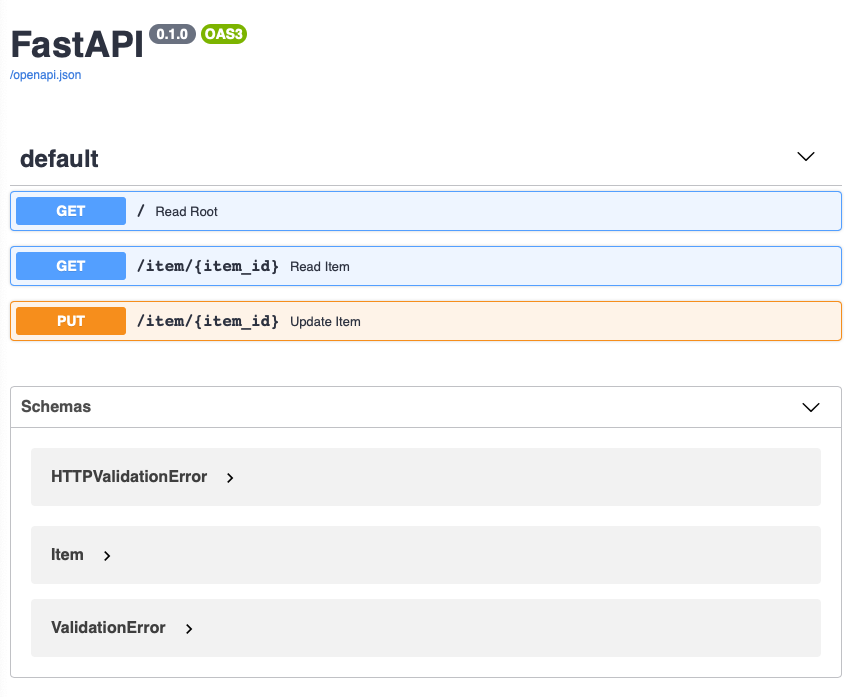Click the HTTPValidationError schema name
This screenshot has width=857, height=697.
[x=128, y=477]
